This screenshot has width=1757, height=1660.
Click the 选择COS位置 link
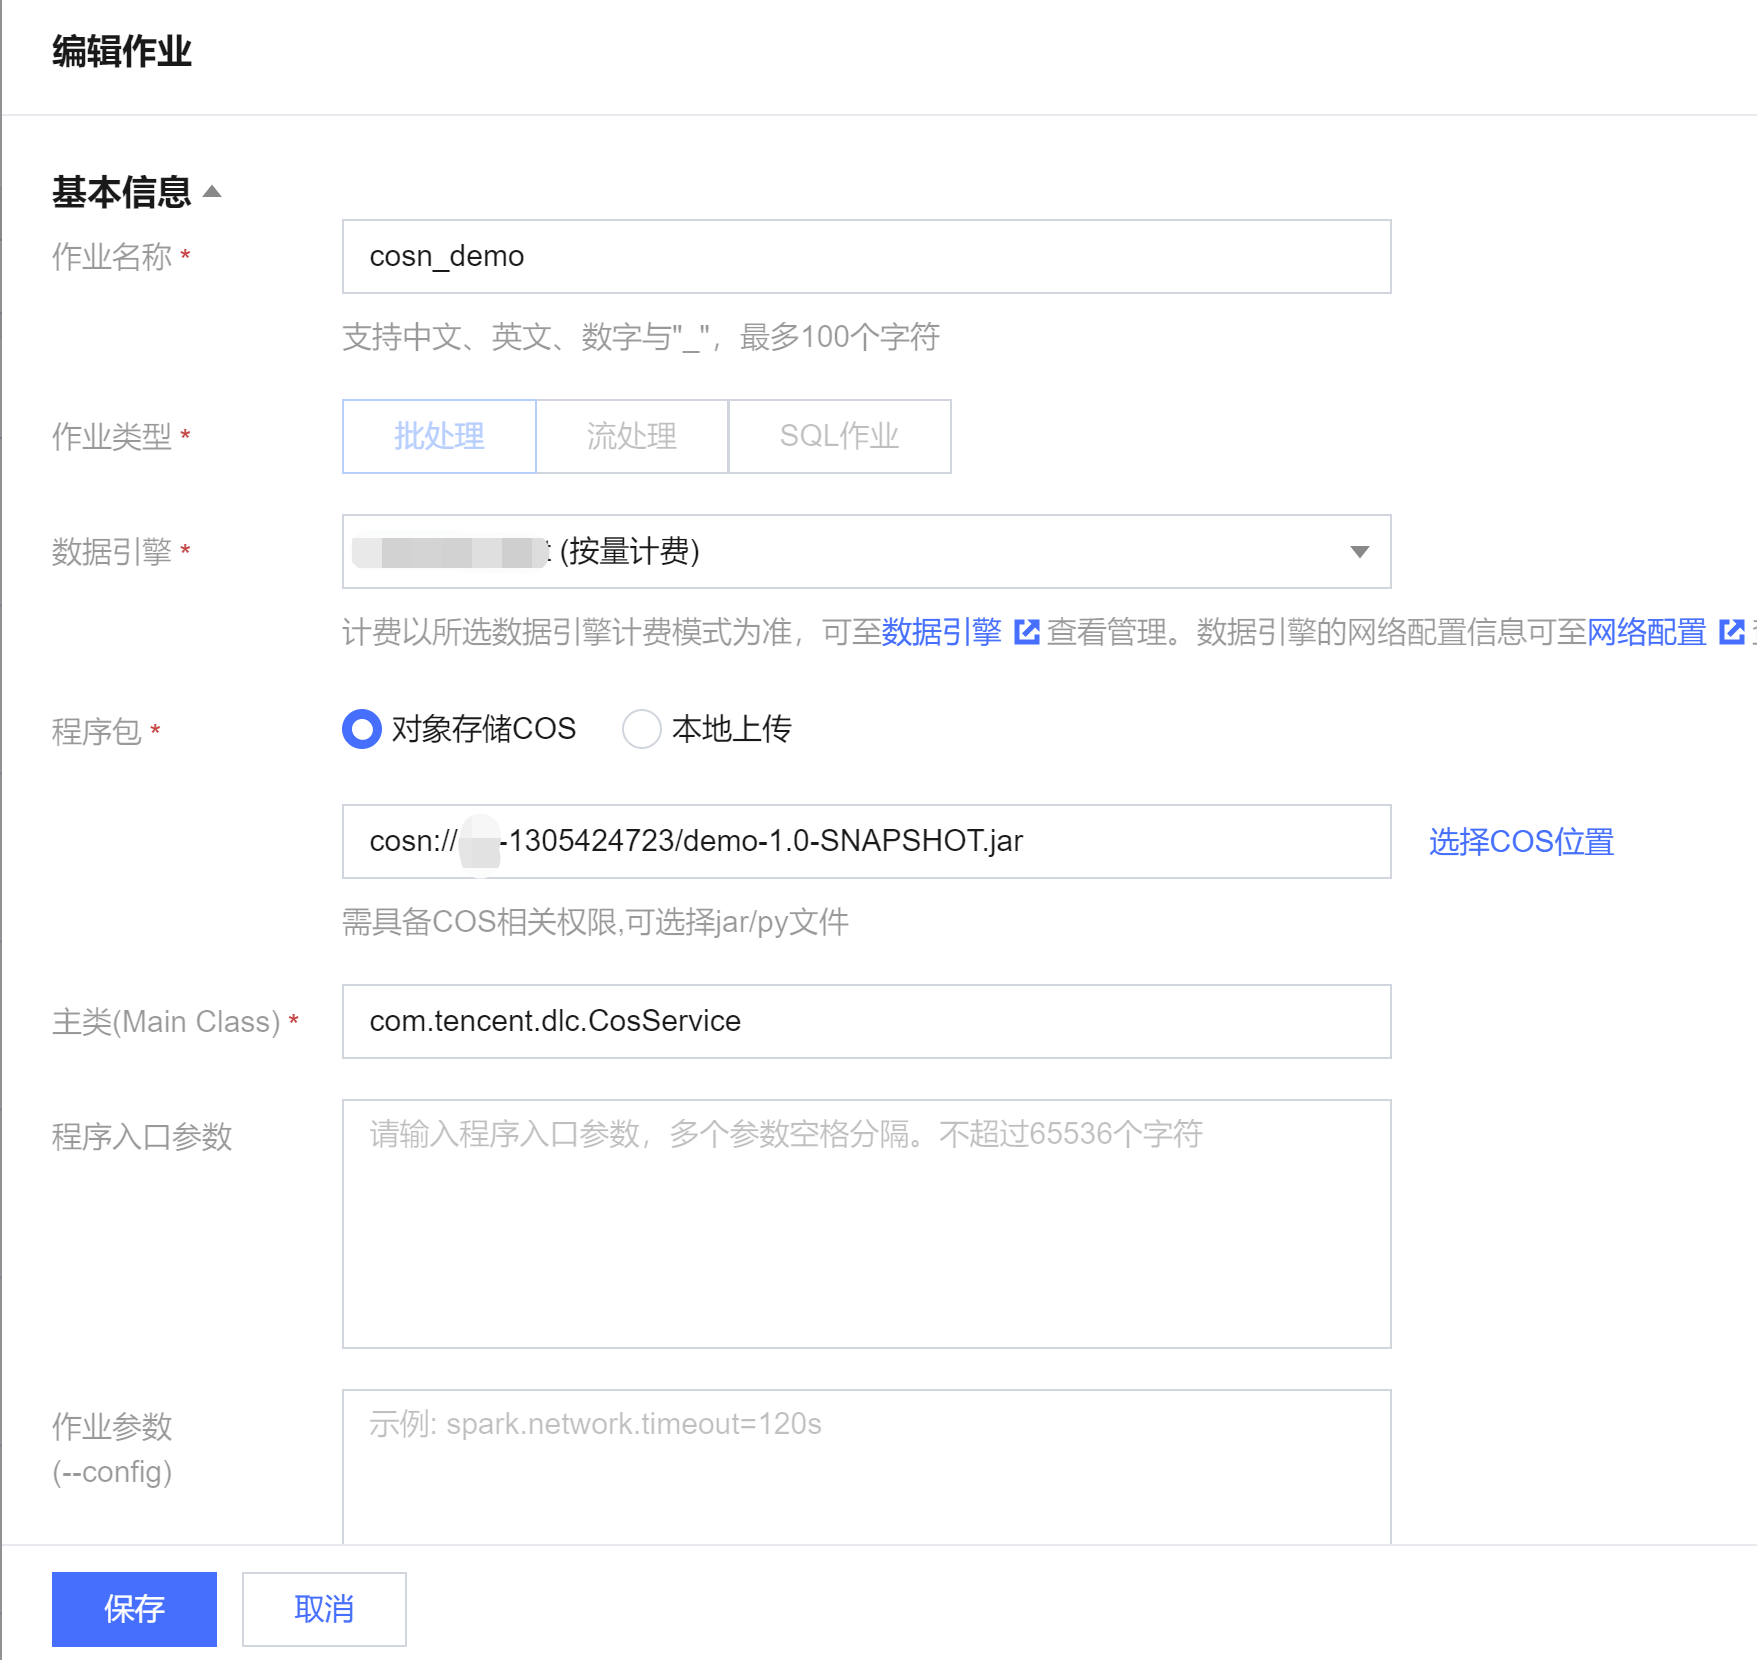point(1521,841)
